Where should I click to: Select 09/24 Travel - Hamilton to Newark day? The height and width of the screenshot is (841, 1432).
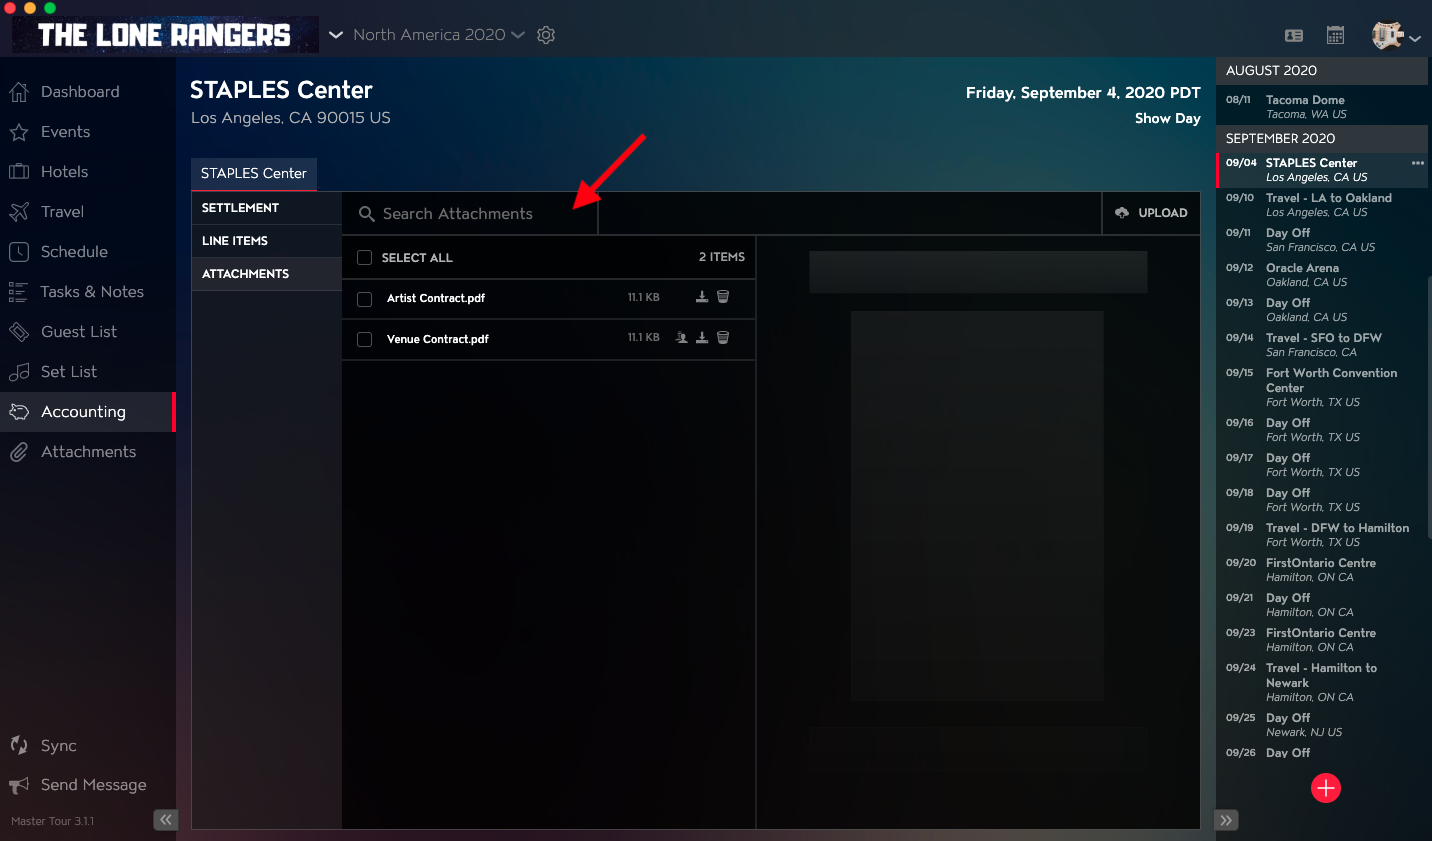coord(1322,682)
